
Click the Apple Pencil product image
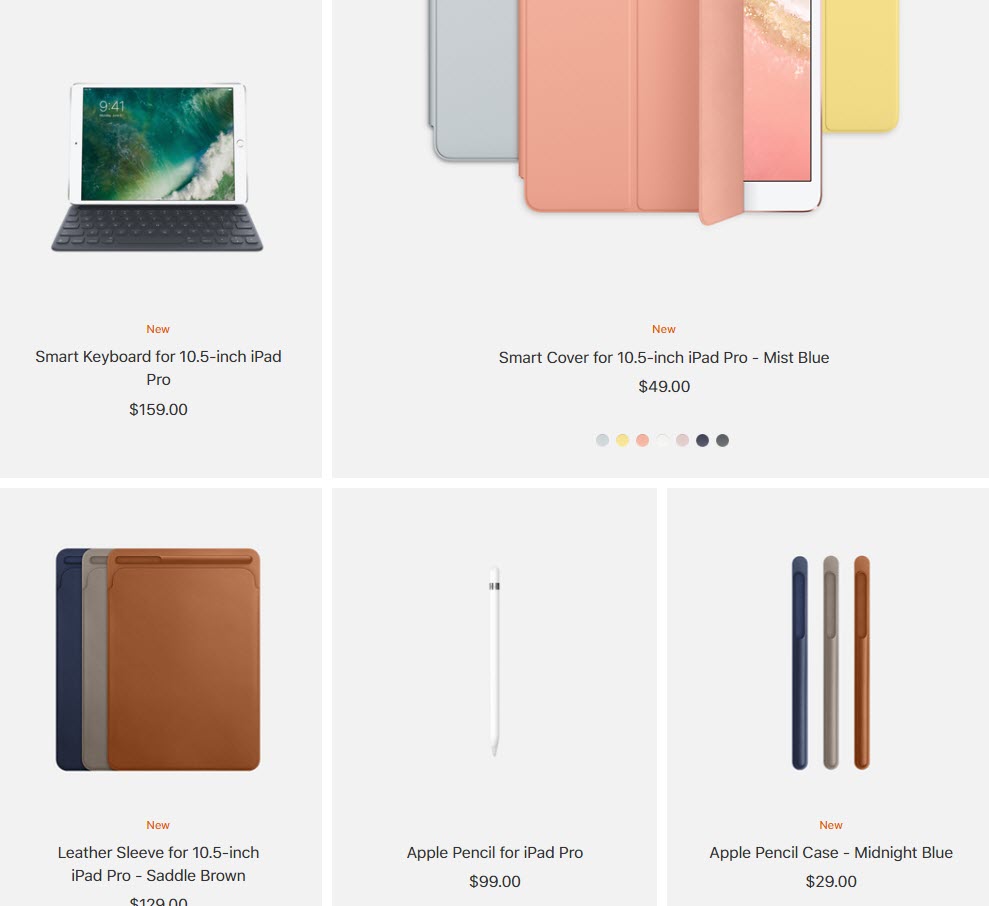(x=494, y=661)
